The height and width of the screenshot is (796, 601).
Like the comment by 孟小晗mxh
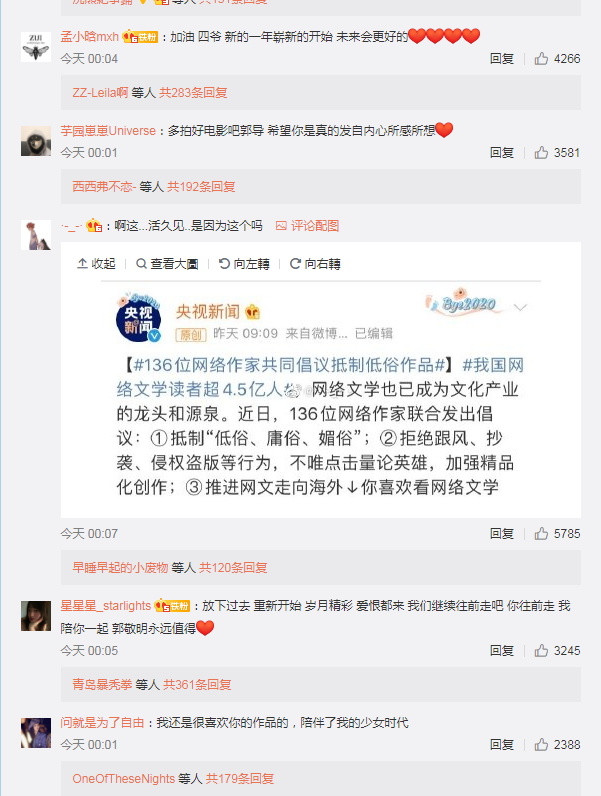[x=541, y=59]
